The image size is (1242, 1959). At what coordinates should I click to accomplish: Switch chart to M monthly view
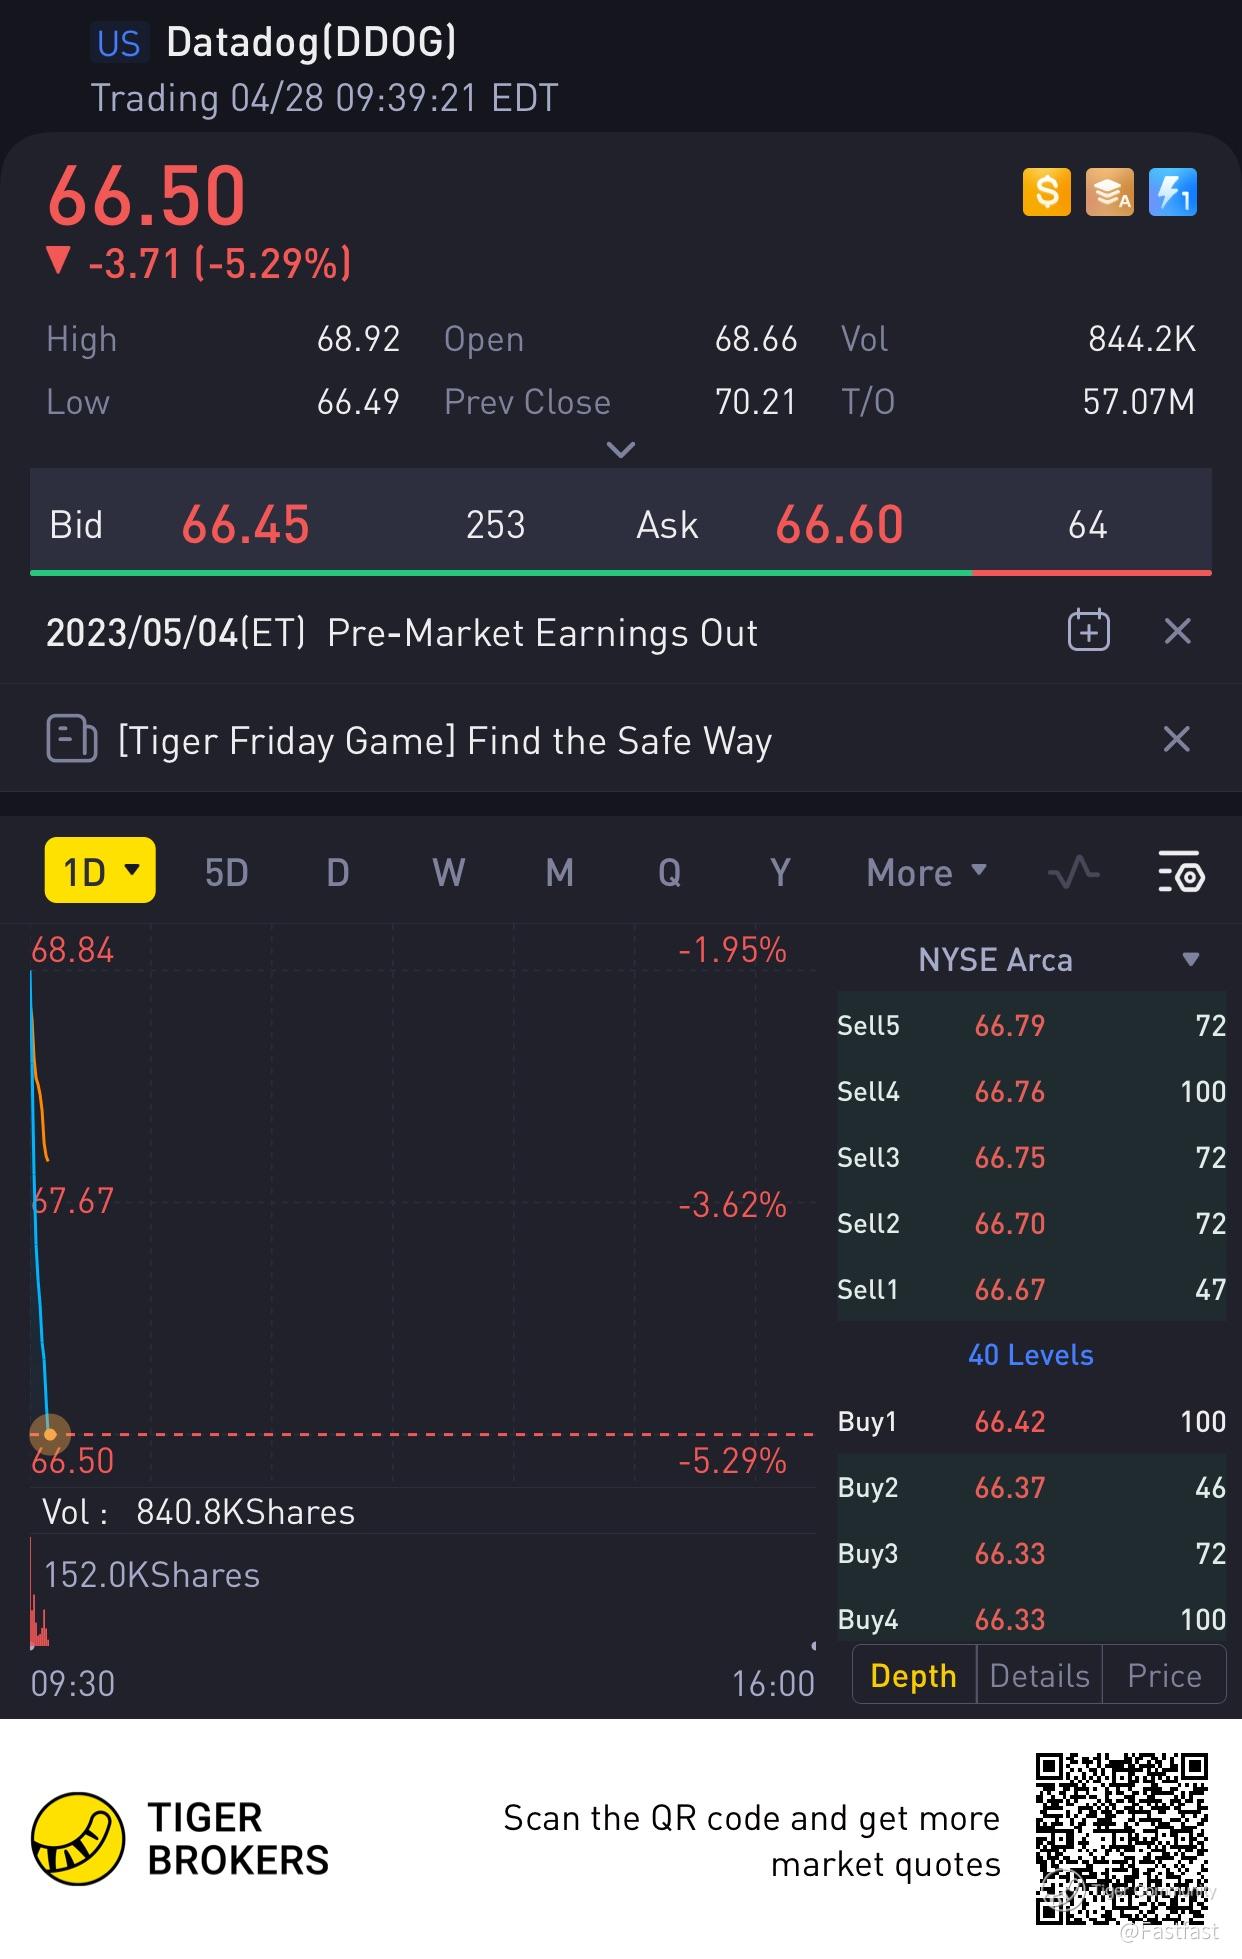pyautogui.click(x=559, y=873)
